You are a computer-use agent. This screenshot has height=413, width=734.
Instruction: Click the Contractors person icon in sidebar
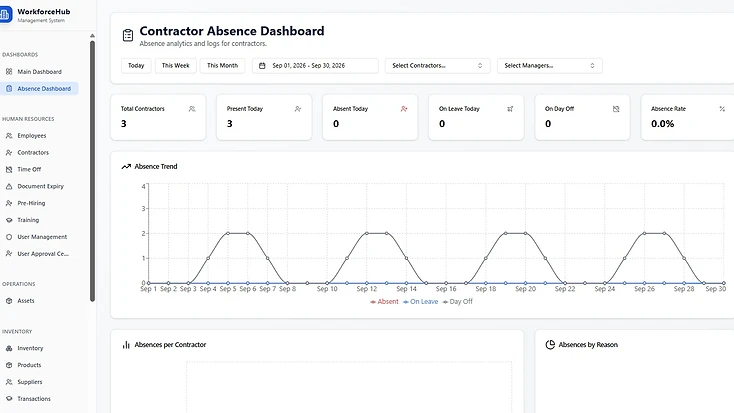(9, 153)
